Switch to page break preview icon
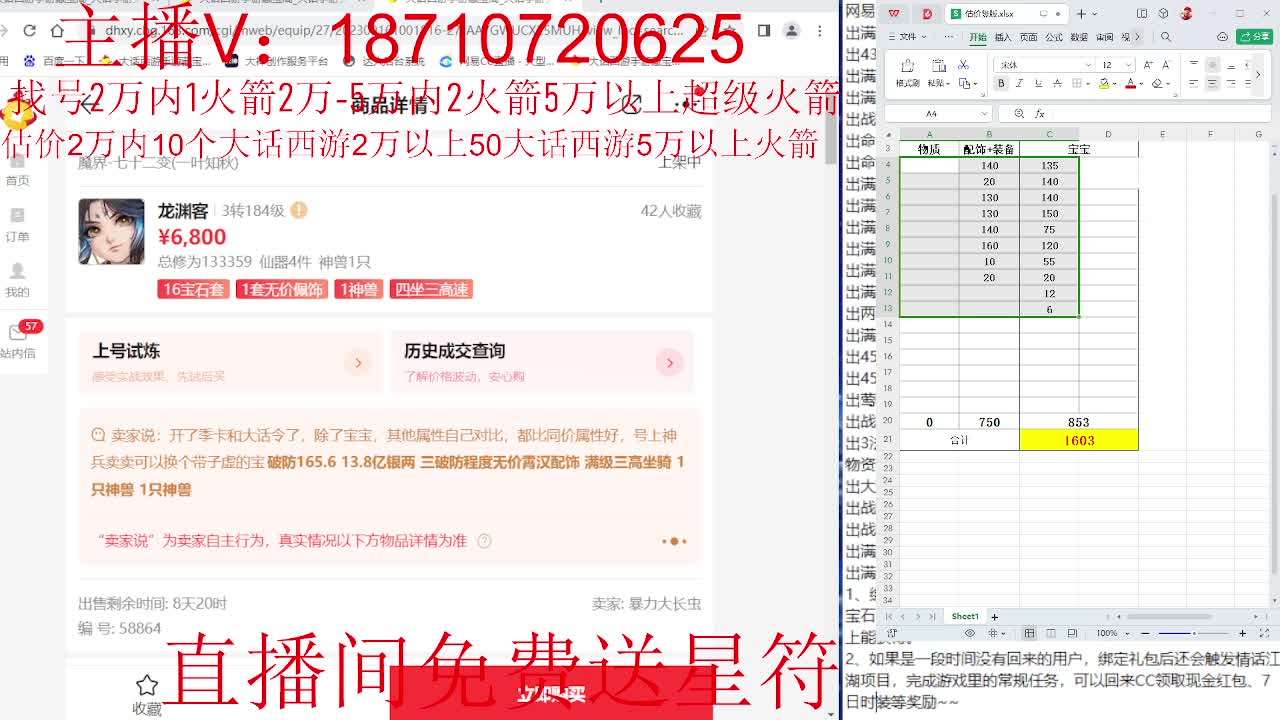Screen dimensions: 1280x720 [1072, 633]
